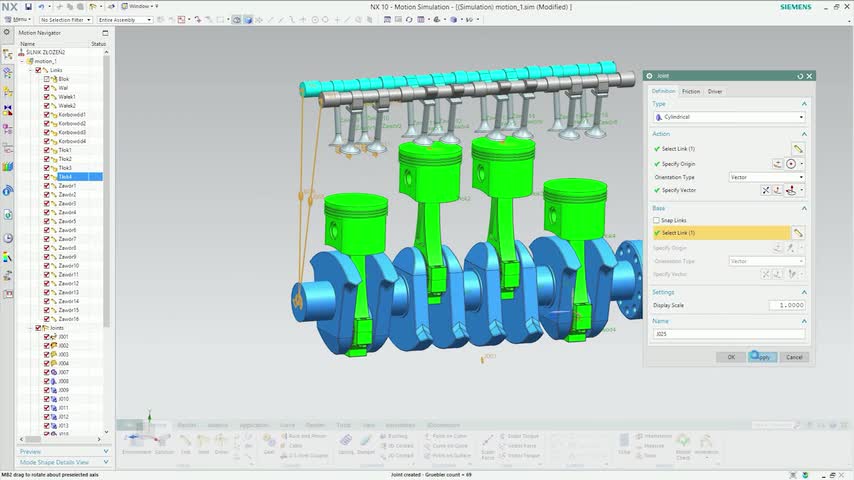The image size is (854, 480).
Task: Open the History clock sidebar icon
Action: coord(8,238)
